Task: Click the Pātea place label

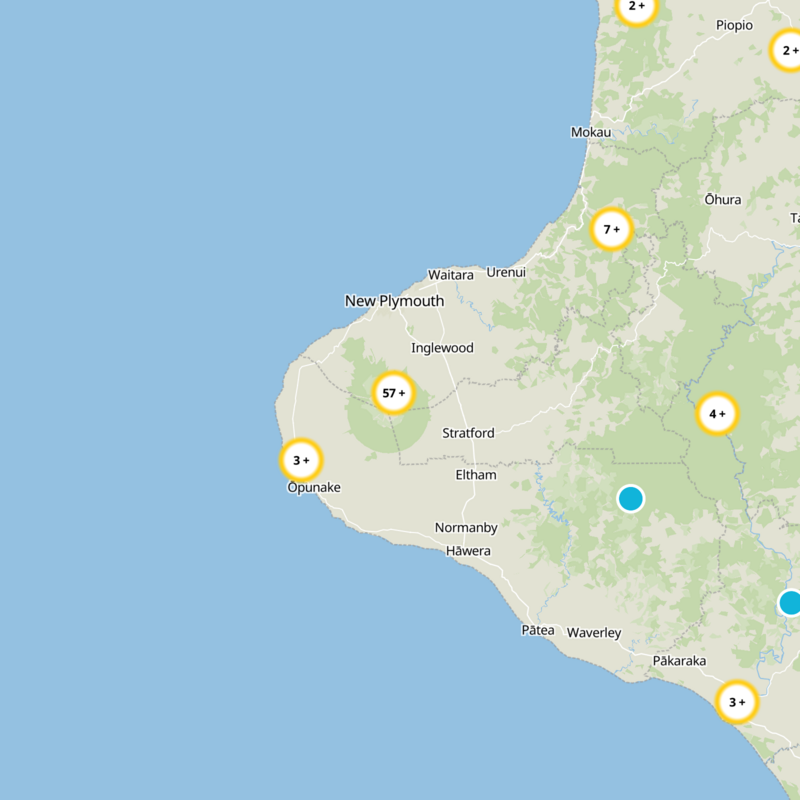Action: click(x=538, y=630)
